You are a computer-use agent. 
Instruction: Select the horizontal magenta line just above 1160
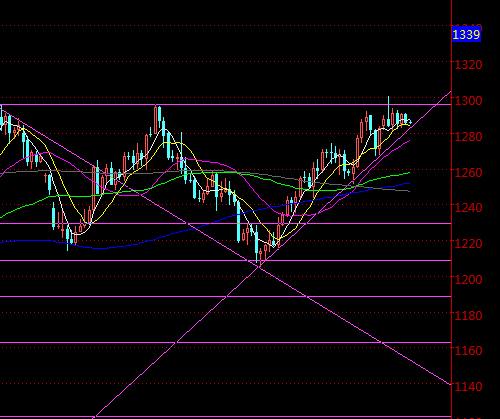coord(226,342)
